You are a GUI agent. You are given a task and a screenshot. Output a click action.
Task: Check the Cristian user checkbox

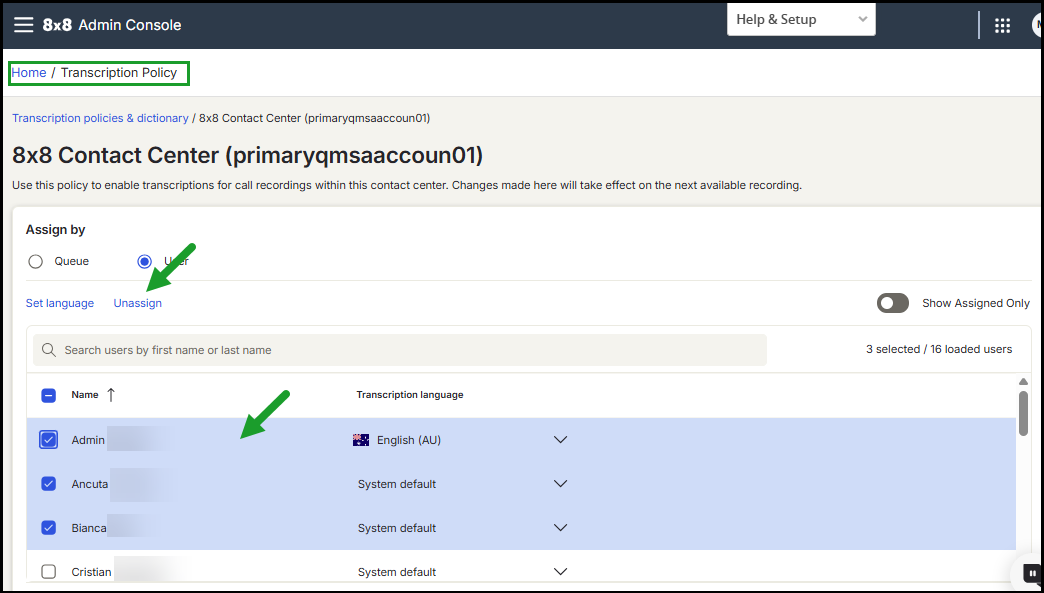pyautogui.click(x=49, y=572)
